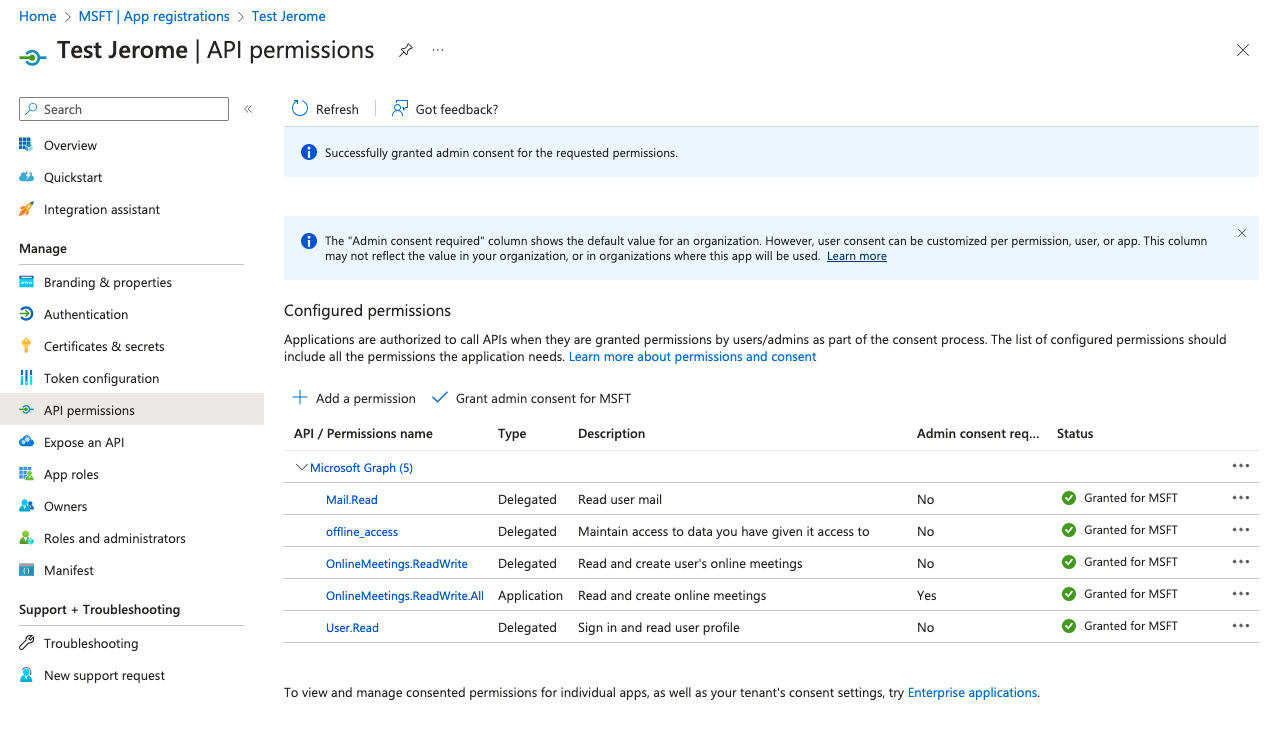Screen dimensions: 1273x738
Task: Click Add a permission button
Action: [x=354, y=398]
